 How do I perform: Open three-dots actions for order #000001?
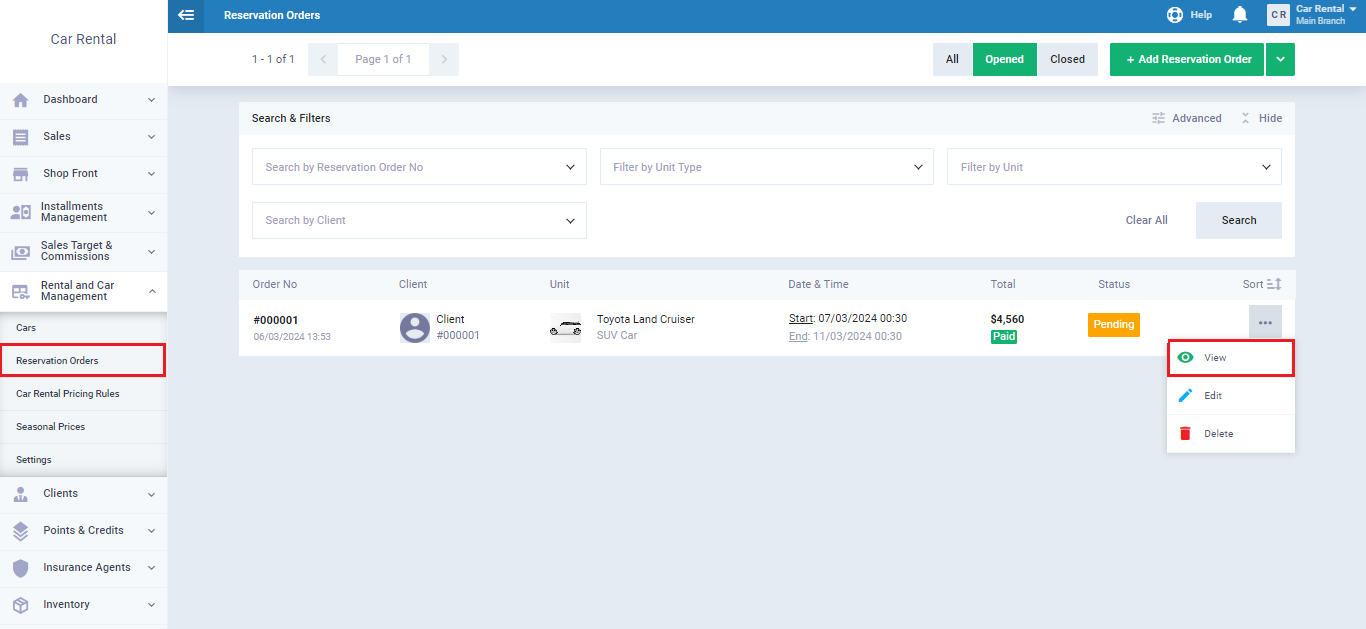click(1265, 322)
